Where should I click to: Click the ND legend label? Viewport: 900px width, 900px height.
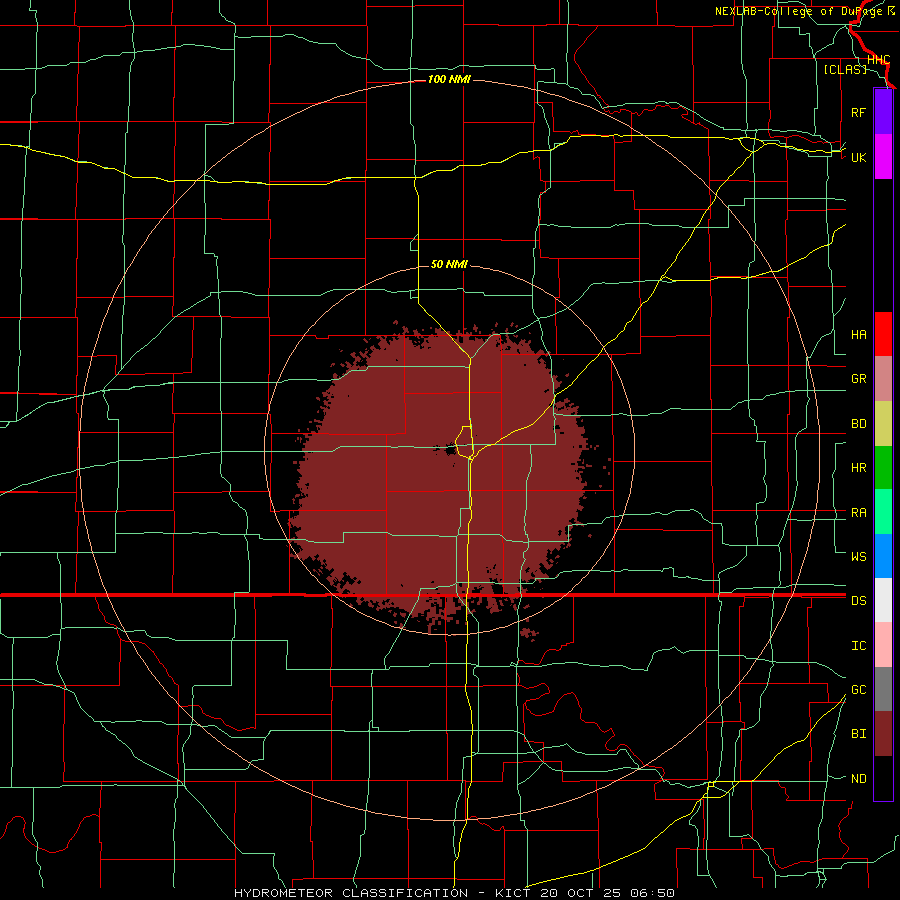[x=858, y=779]
